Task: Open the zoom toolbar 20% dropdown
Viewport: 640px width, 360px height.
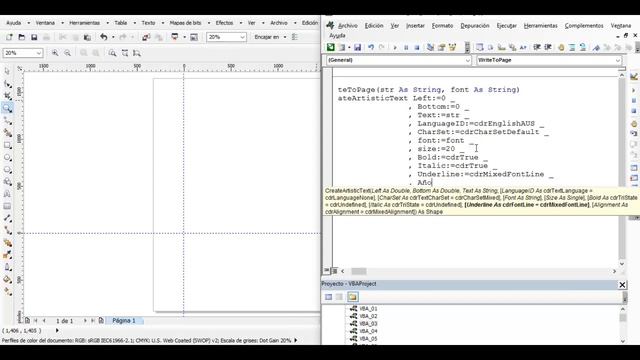Action: click(39, 53)
